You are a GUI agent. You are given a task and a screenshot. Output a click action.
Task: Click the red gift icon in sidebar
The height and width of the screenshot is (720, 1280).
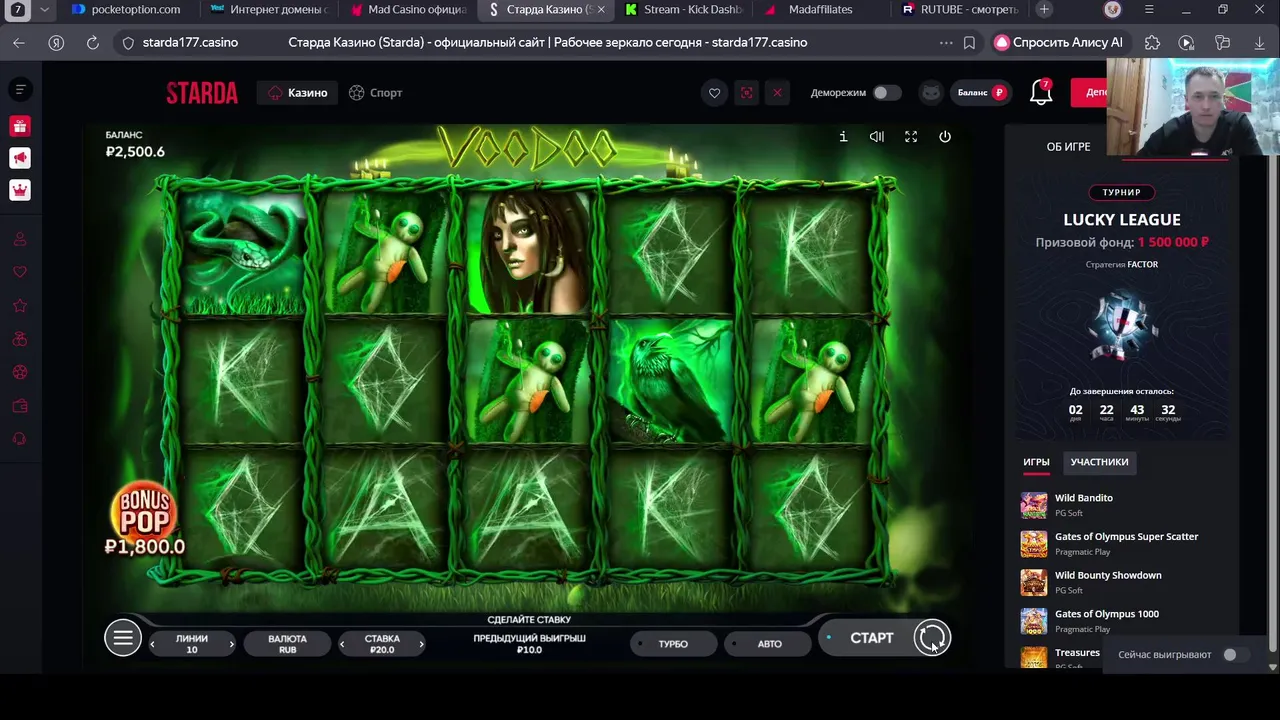point(19,126)
